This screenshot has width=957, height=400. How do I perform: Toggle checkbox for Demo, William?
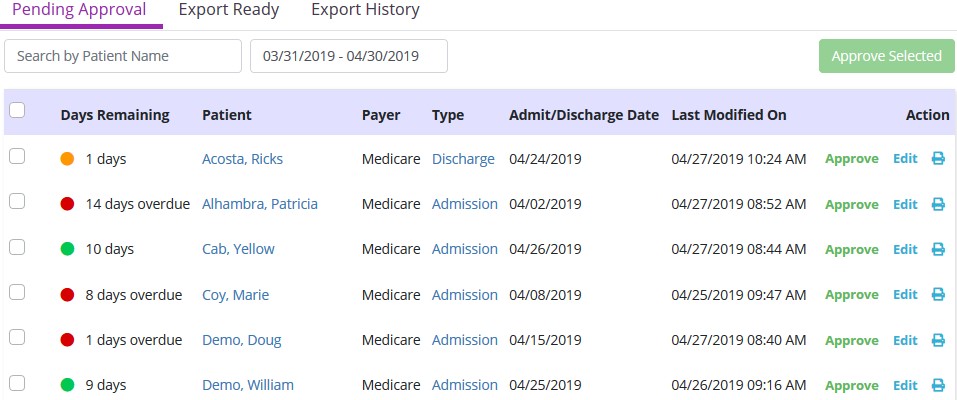(x=17, y=382)
